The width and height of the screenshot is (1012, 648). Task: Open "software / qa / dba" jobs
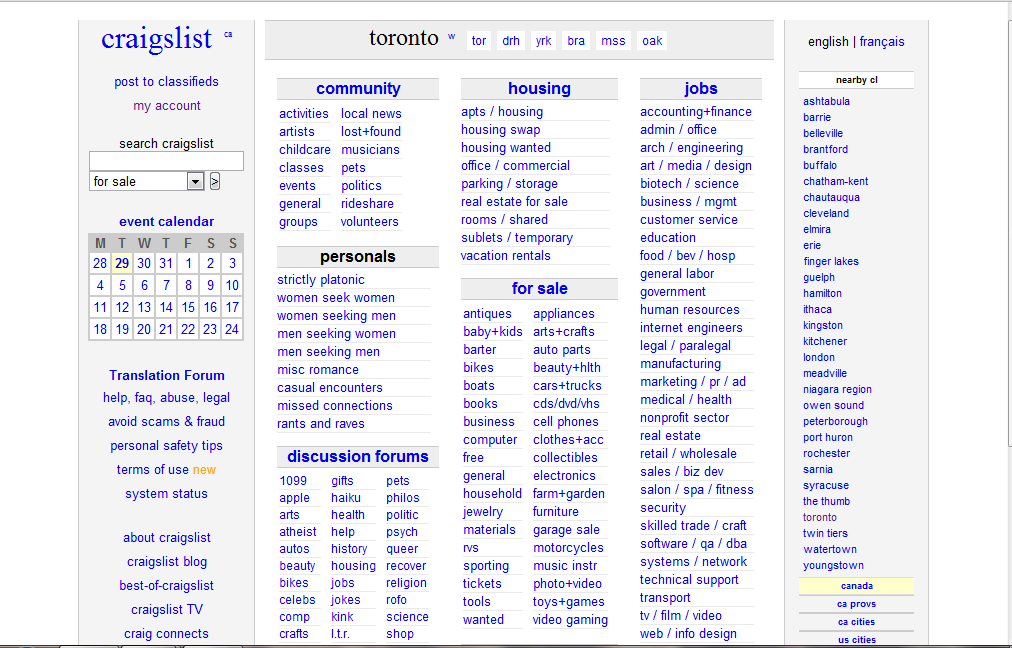(693, 543)
